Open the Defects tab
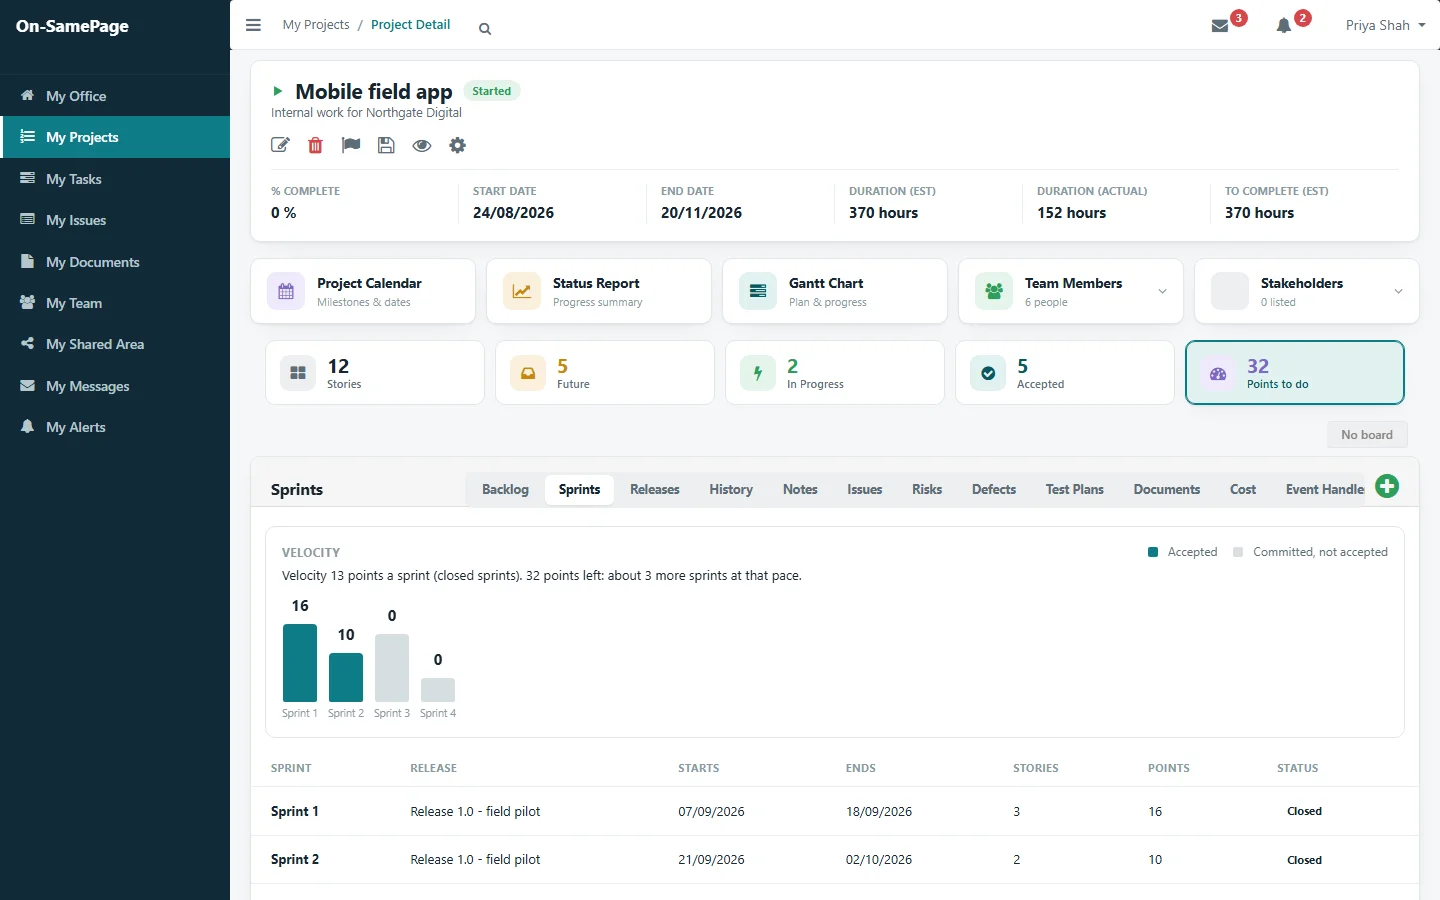1440x900 pixels. click(x=994, y=489)
